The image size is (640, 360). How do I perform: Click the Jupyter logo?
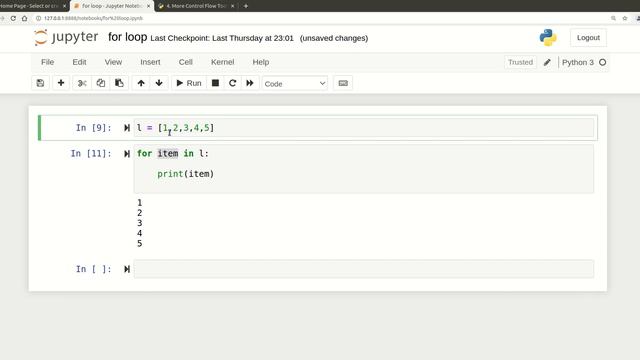point(66,37)
